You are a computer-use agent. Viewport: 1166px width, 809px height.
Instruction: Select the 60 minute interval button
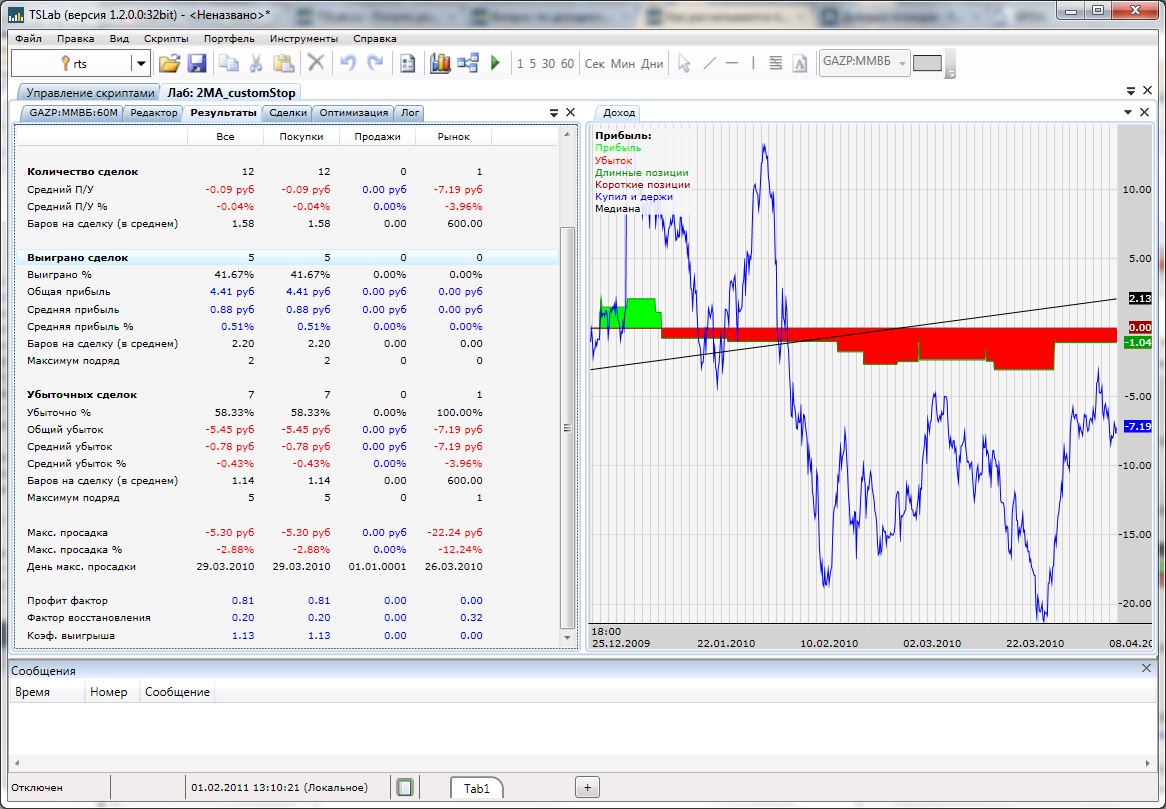567,64
